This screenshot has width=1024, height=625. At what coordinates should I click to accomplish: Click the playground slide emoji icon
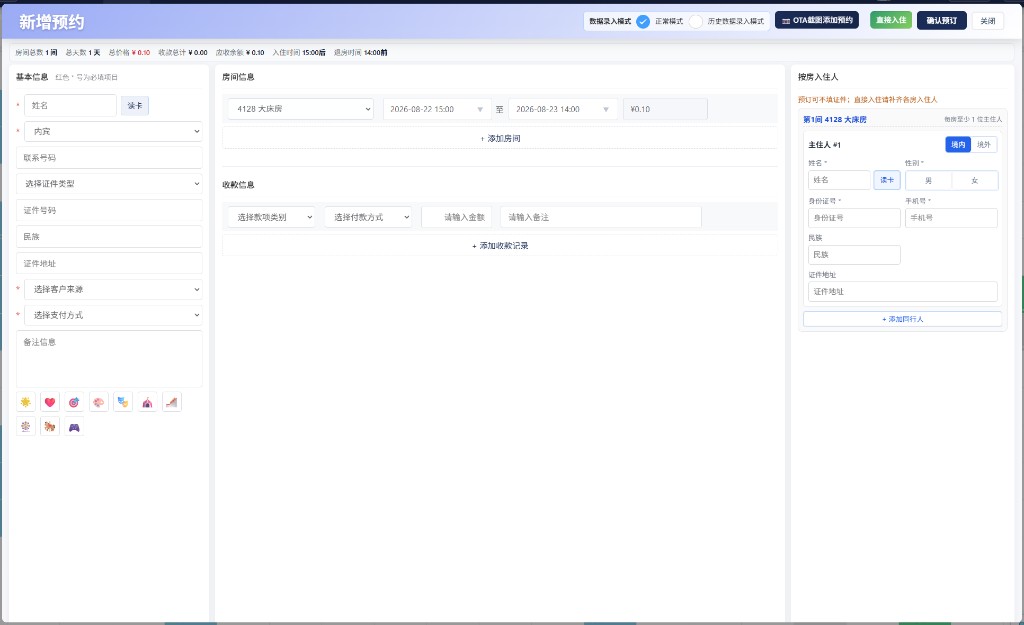coord(172,402)
